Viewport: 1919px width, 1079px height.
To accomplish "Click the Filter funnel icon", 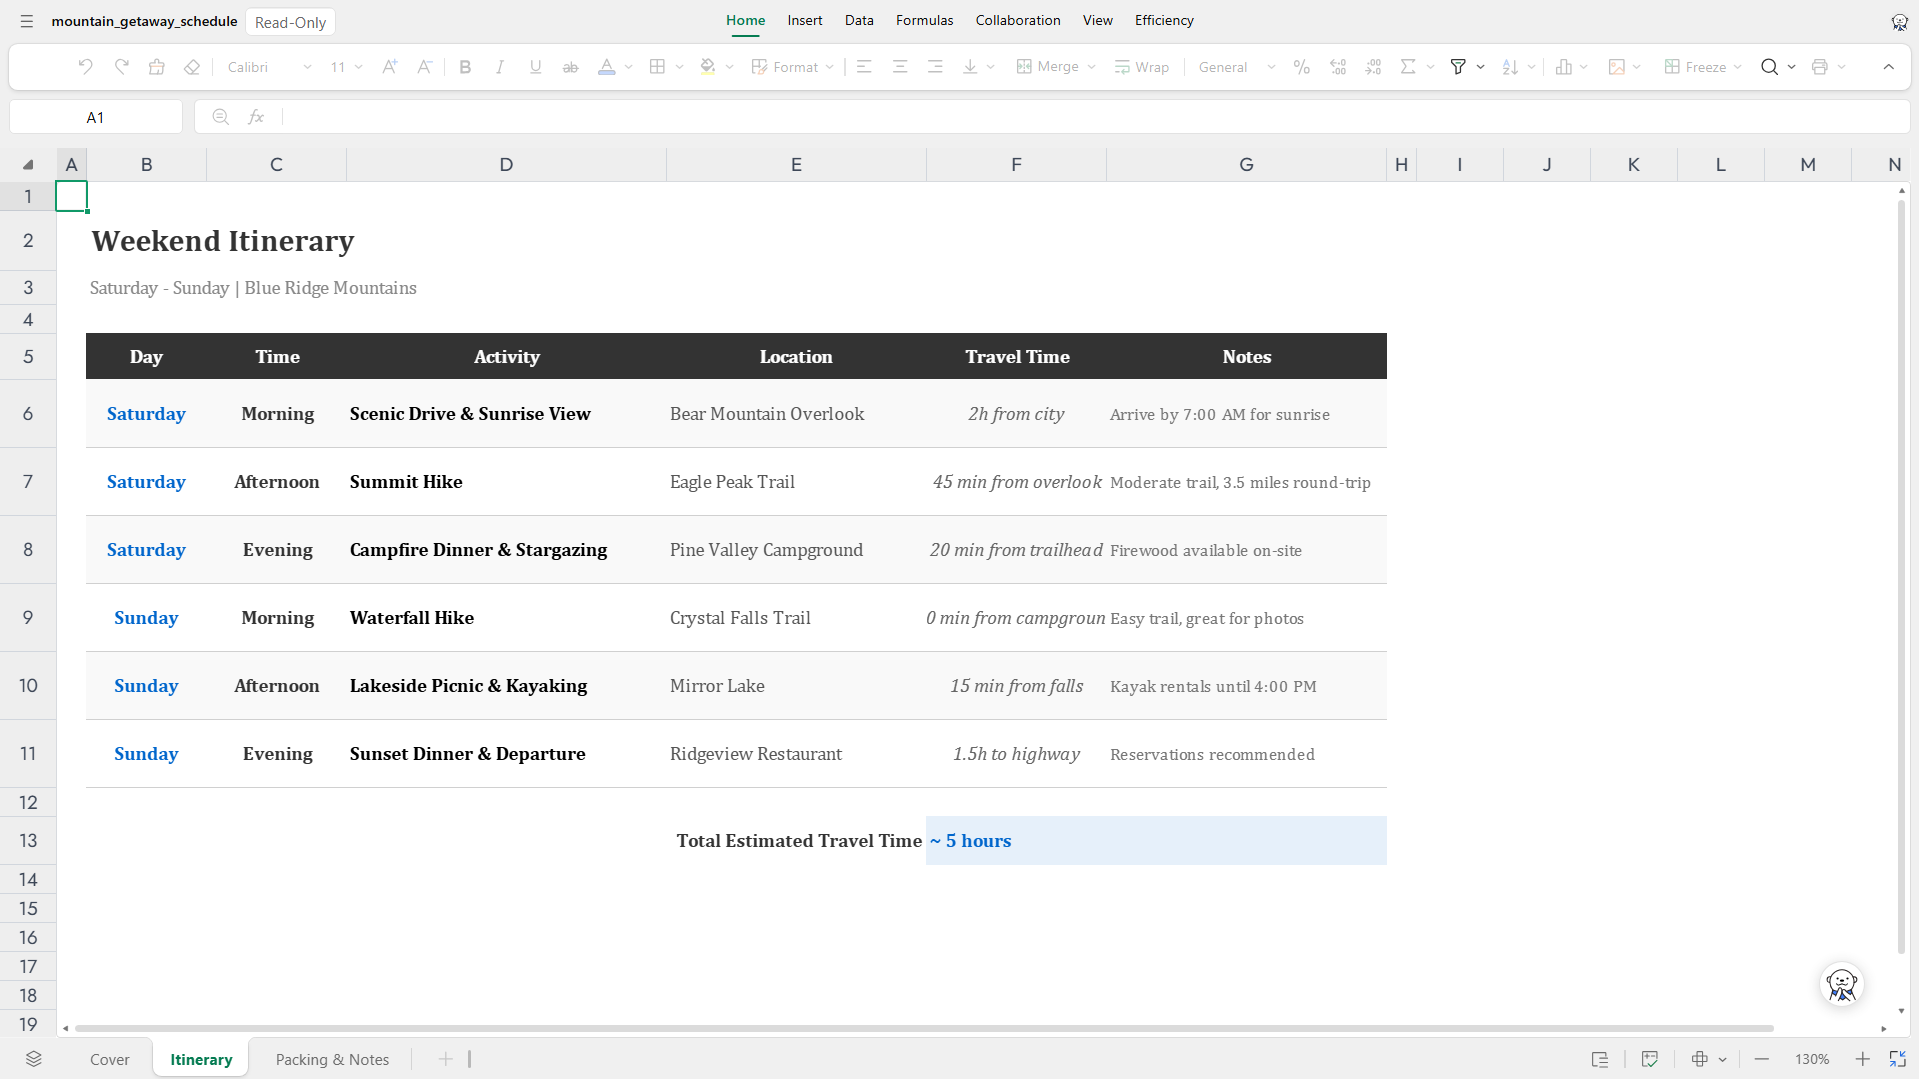I will (x=1458, y=67).
